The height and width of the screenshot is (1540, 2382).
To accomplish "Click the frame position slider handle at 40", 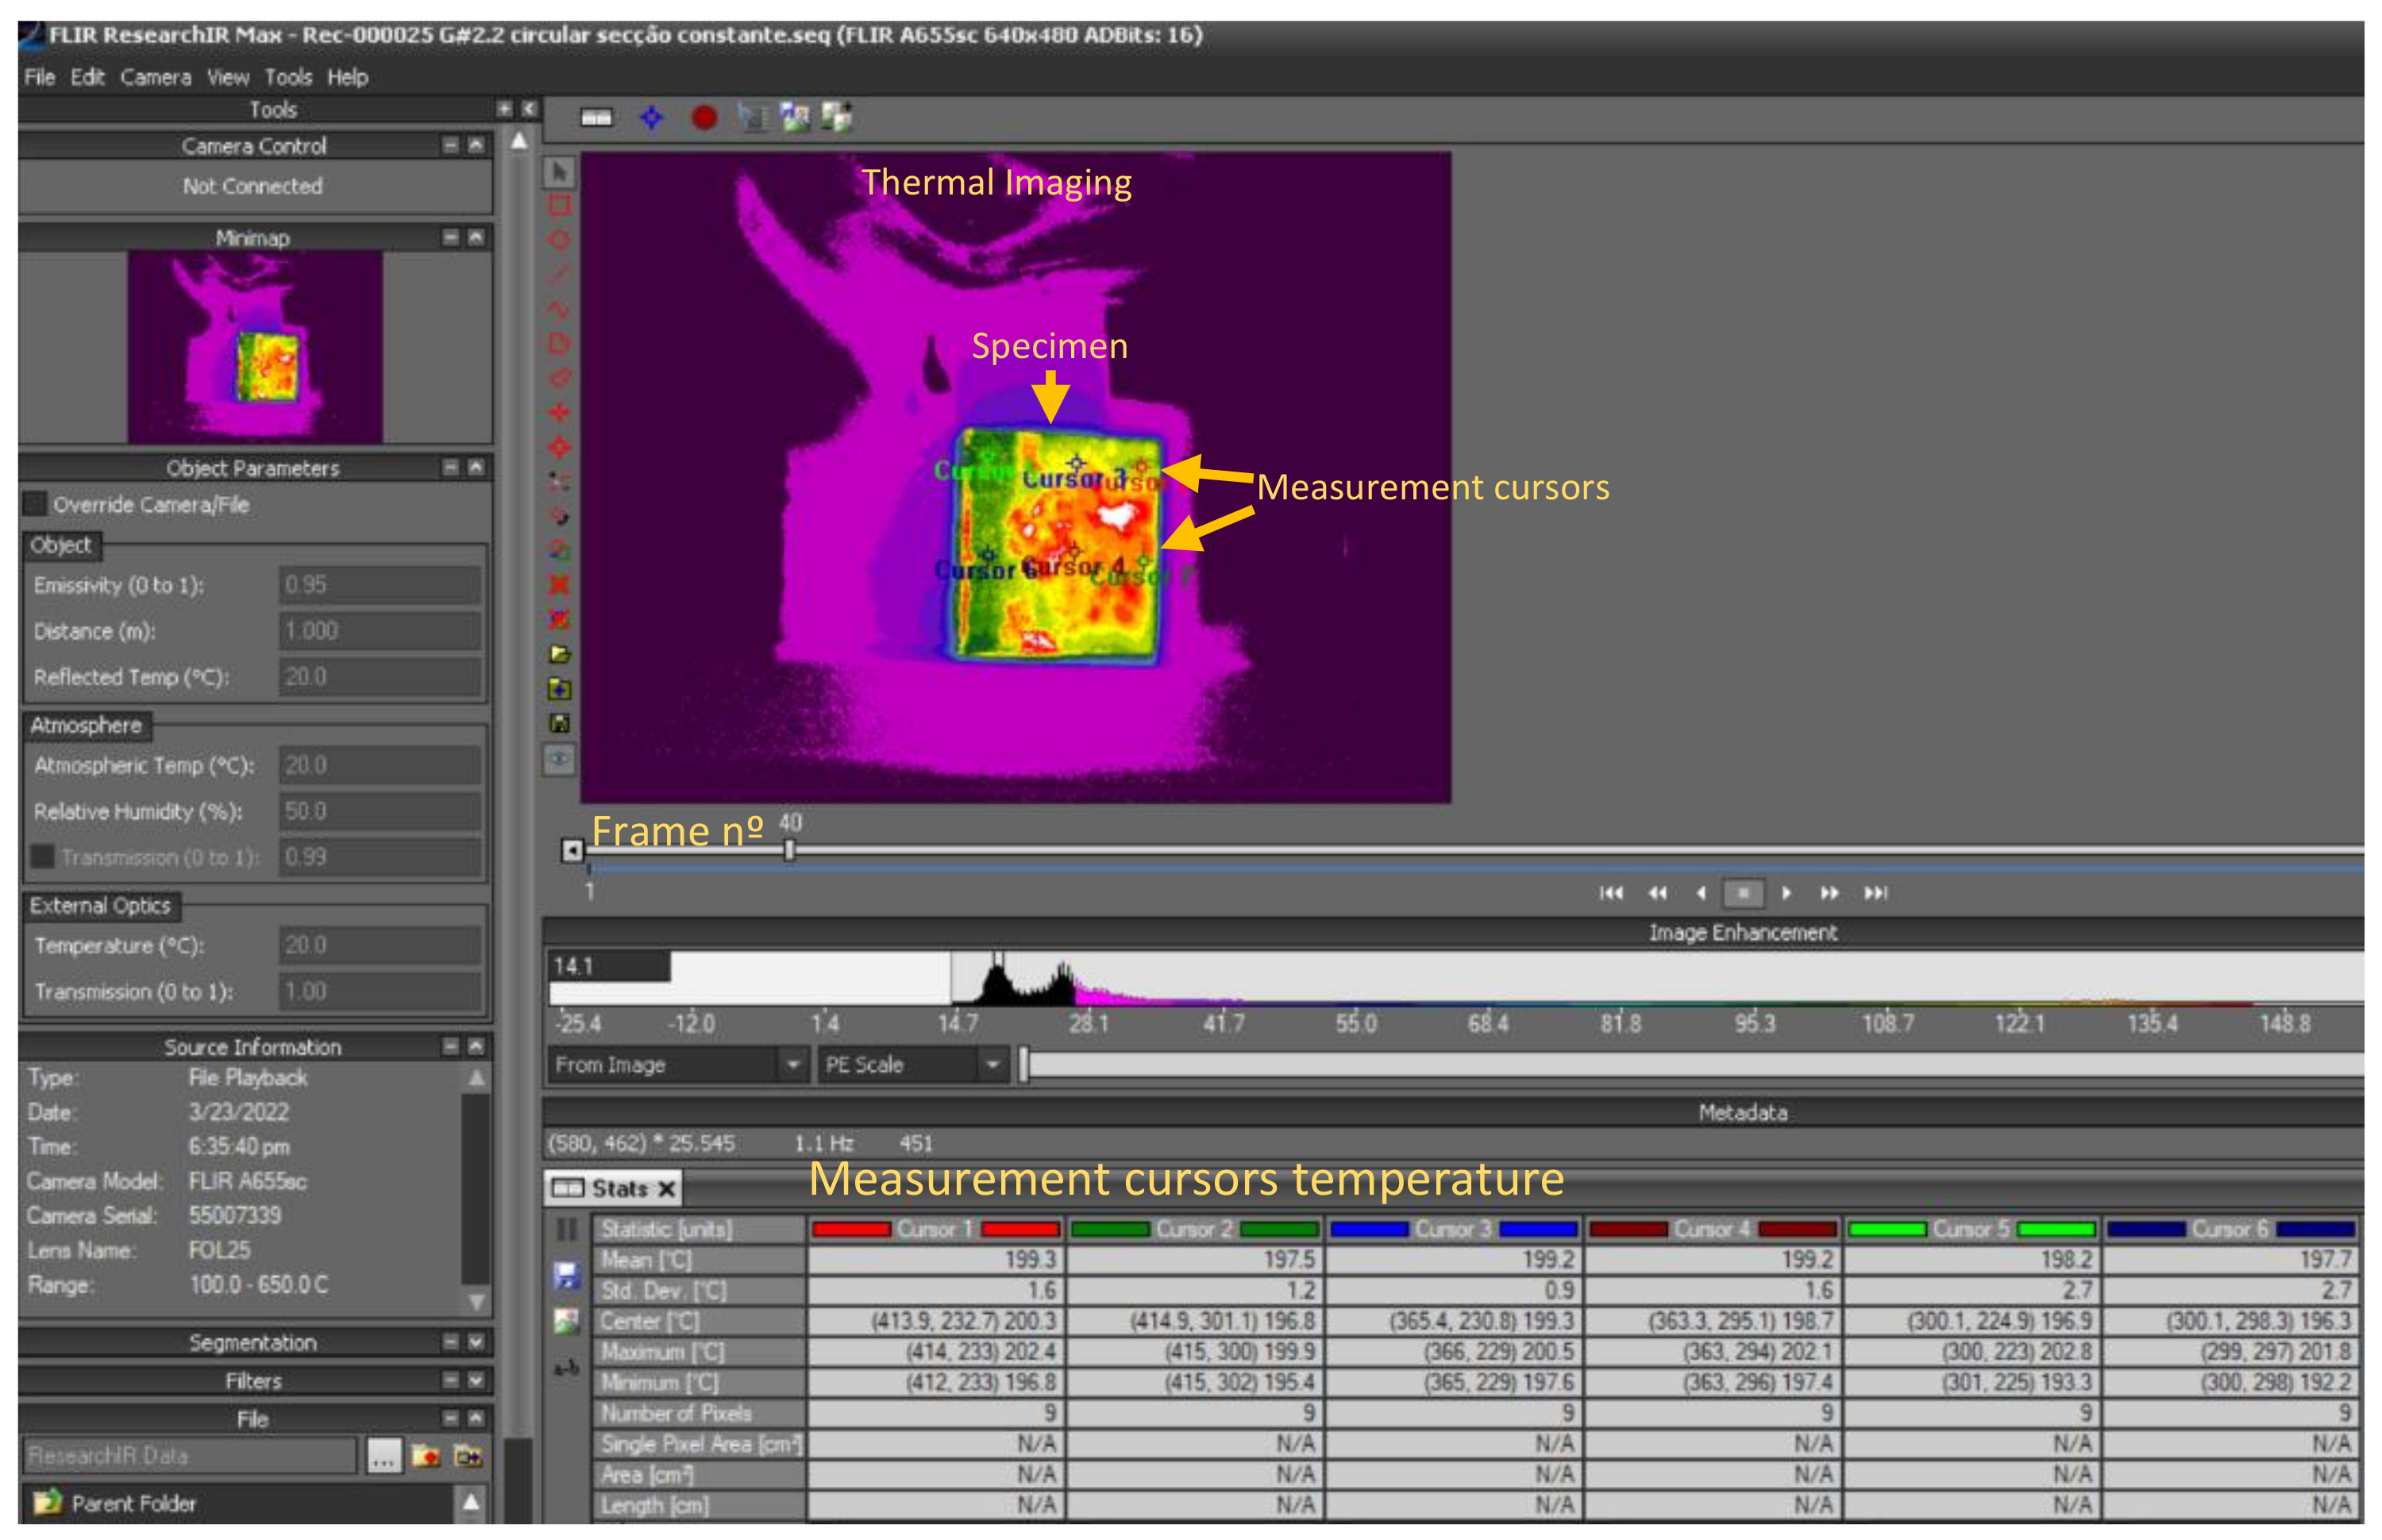I will [x=789, y=850].
